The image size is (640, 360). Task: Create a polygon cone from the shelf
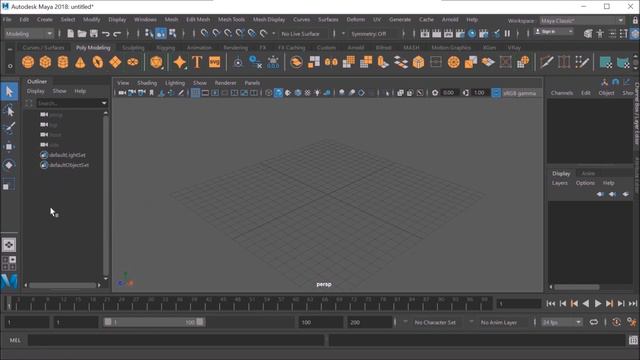click(80, 62)
